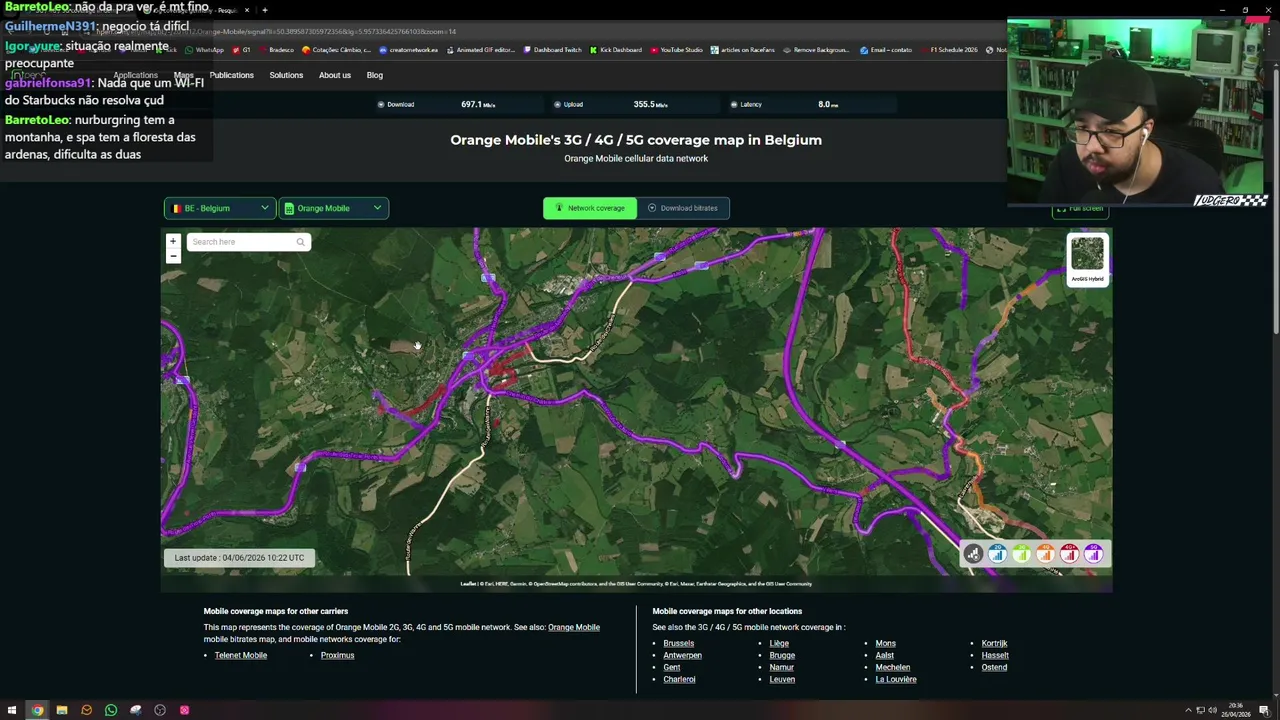
Task: Open the Liège coverage link
Action: [779, 643]
